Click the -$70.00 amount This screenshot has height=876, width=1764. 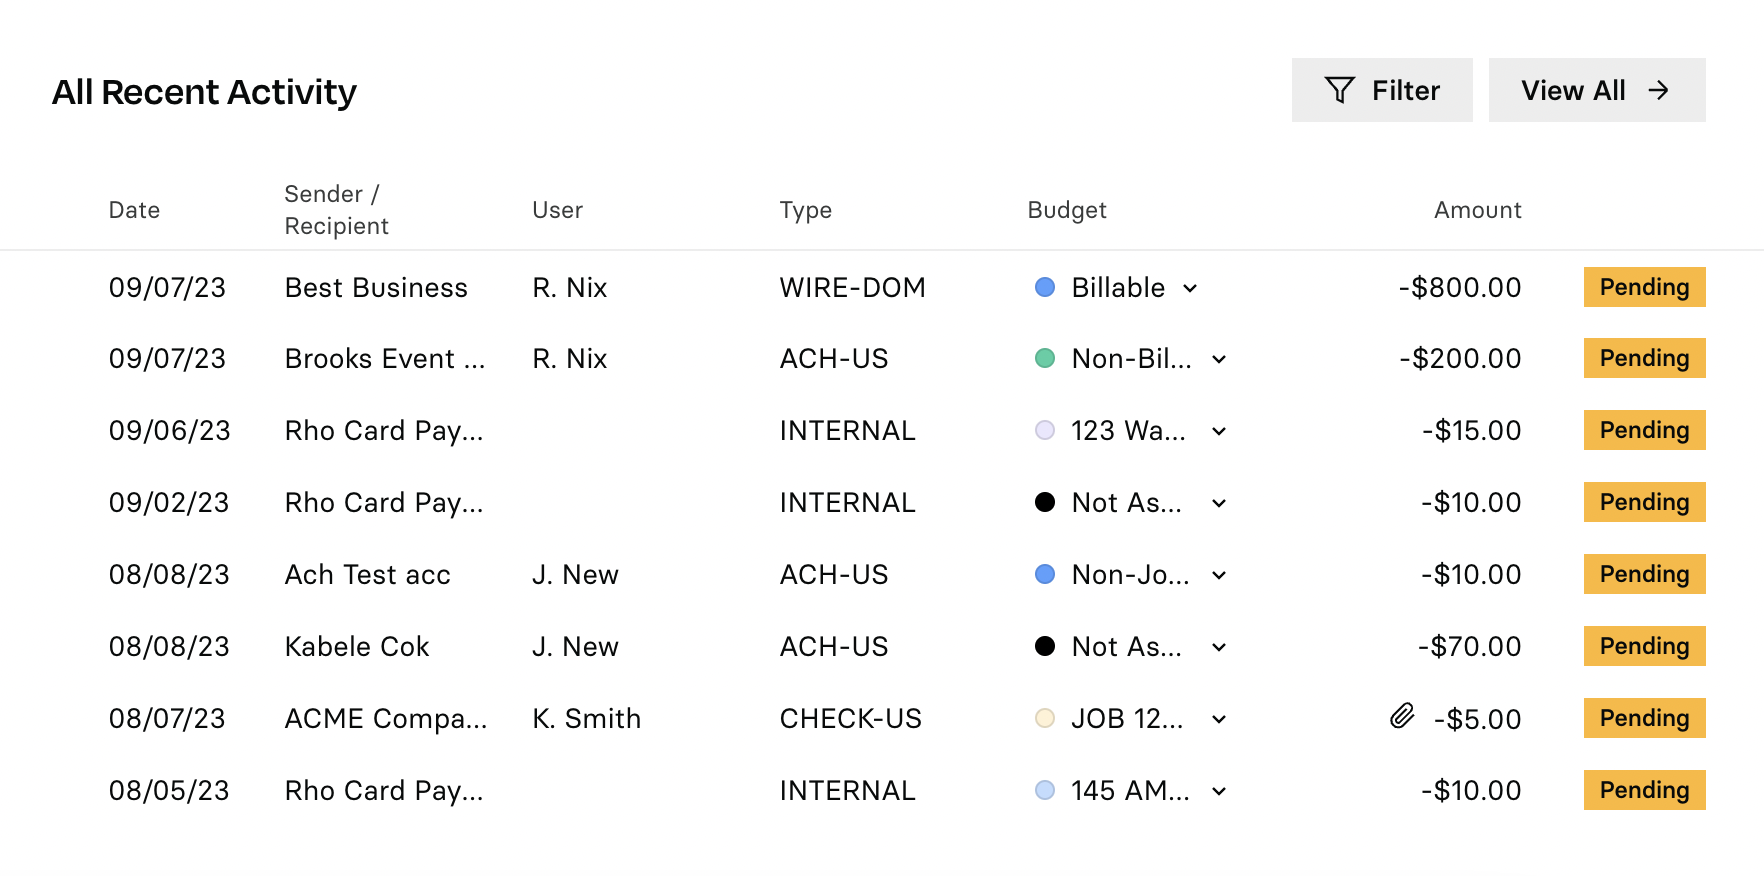[1469, 647]
